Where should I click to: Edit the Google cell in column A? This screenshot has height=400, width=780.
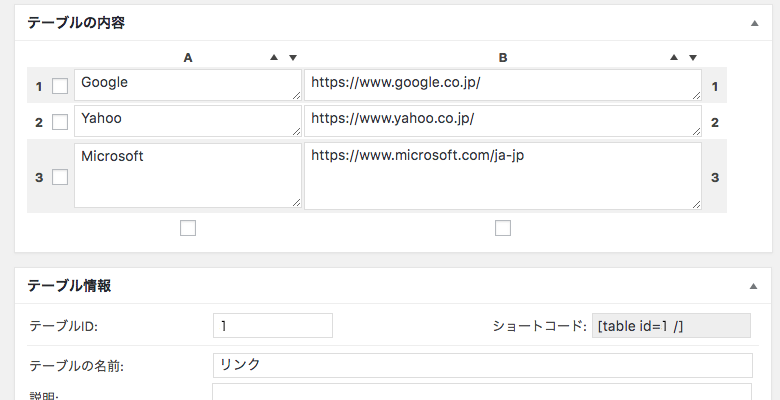188,85
